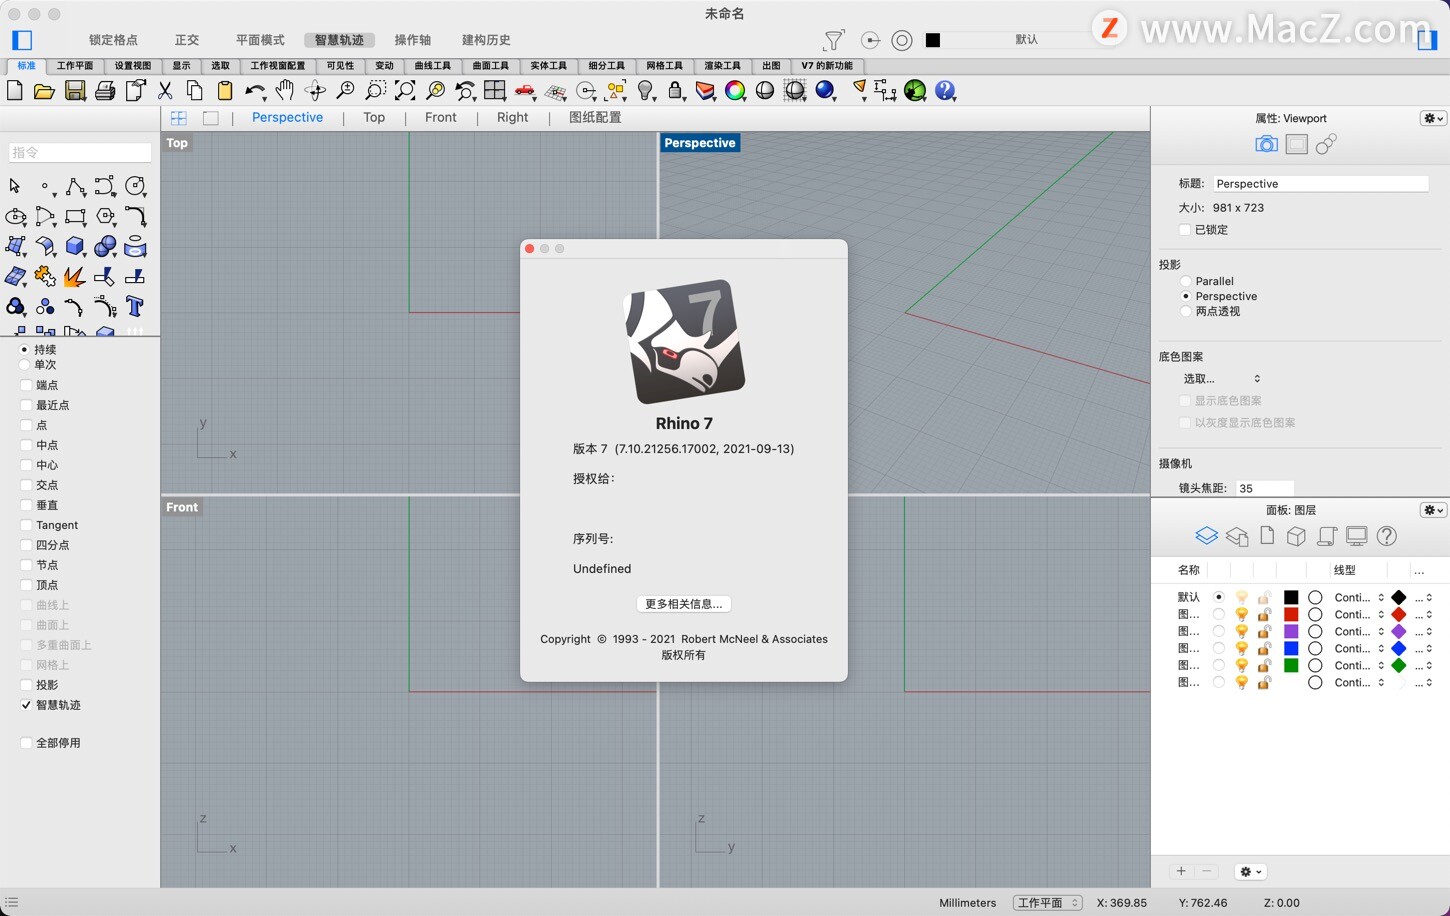Open the gear menu in 图层 panel header
The height and width of the screenshot is (916, 1450).
(x=1433, y=510)
